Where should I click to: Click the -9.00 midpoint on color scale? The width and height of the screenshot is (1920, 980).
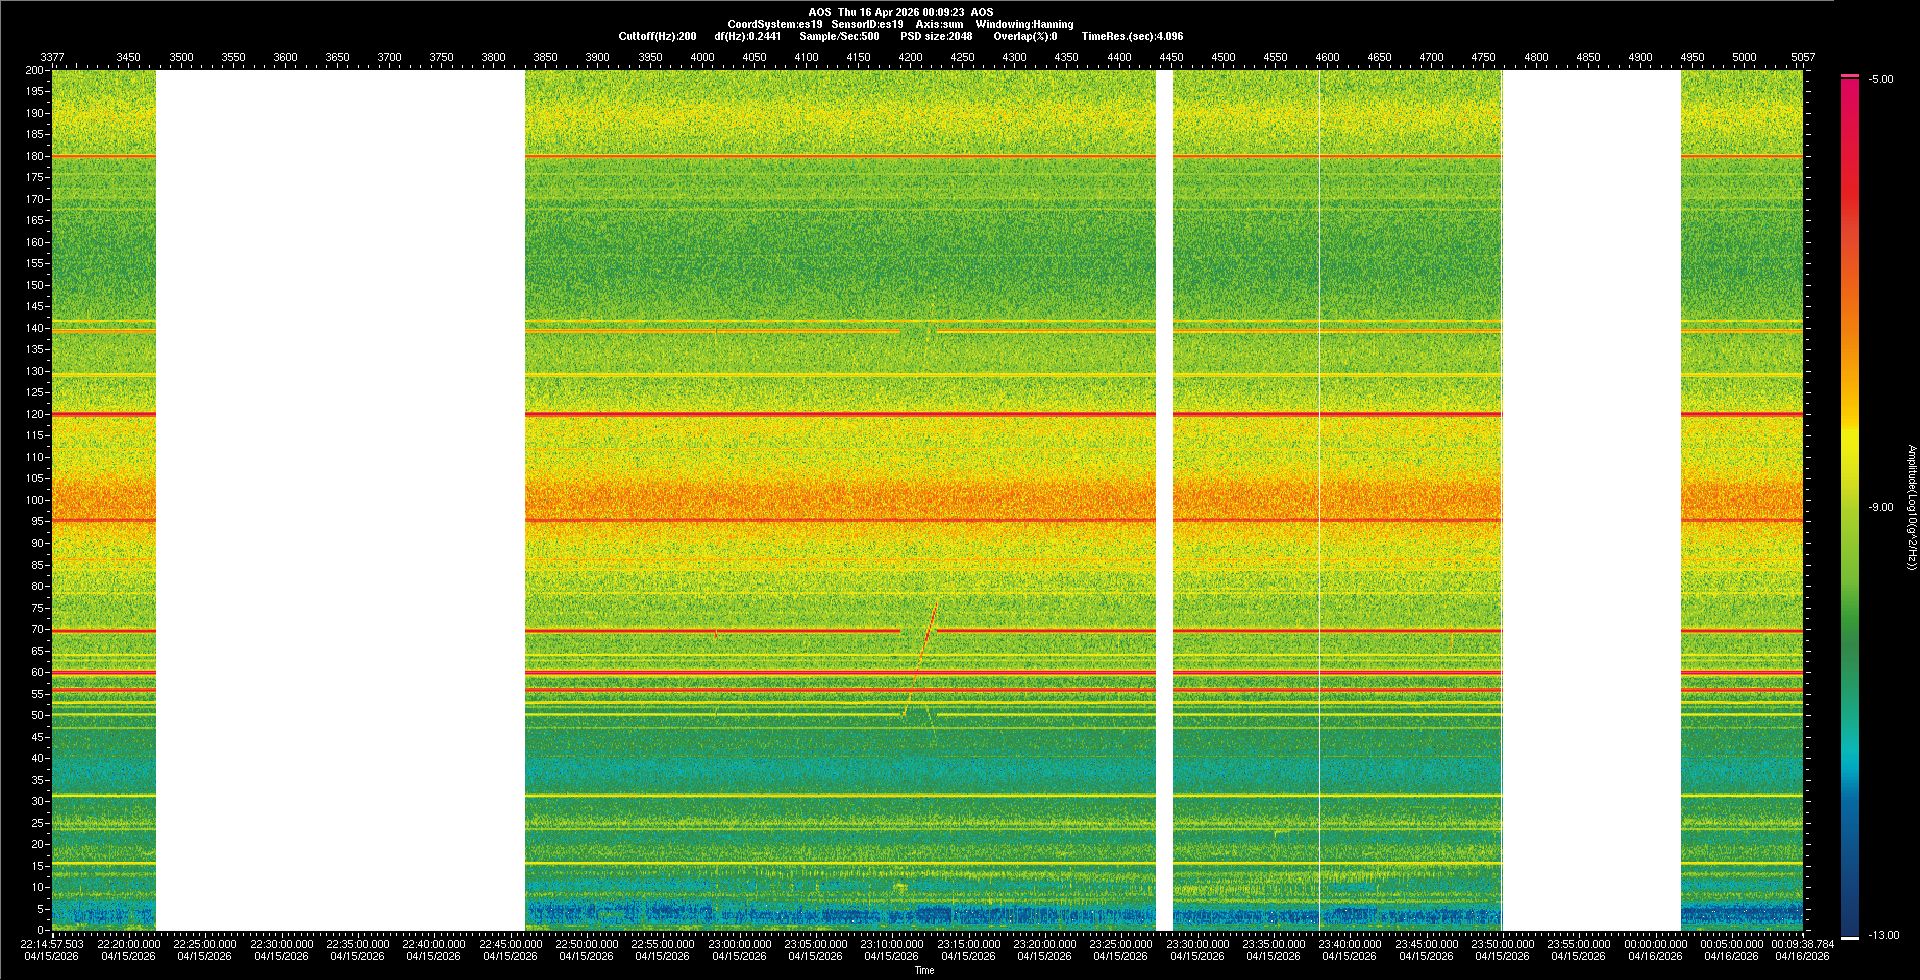point(1880,508)
